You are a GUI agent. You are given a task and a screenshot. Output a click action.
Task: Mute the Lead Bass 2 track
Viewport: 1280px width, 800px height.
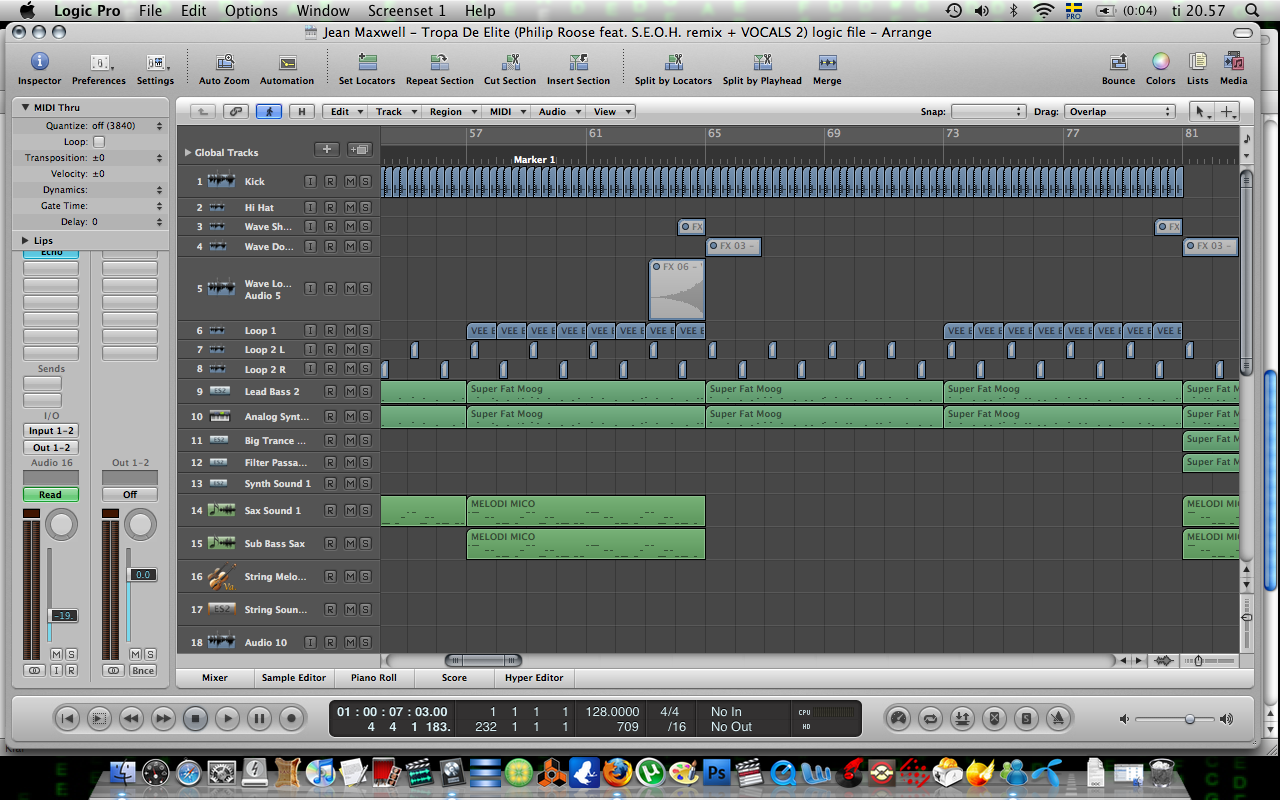click(350, 391)
